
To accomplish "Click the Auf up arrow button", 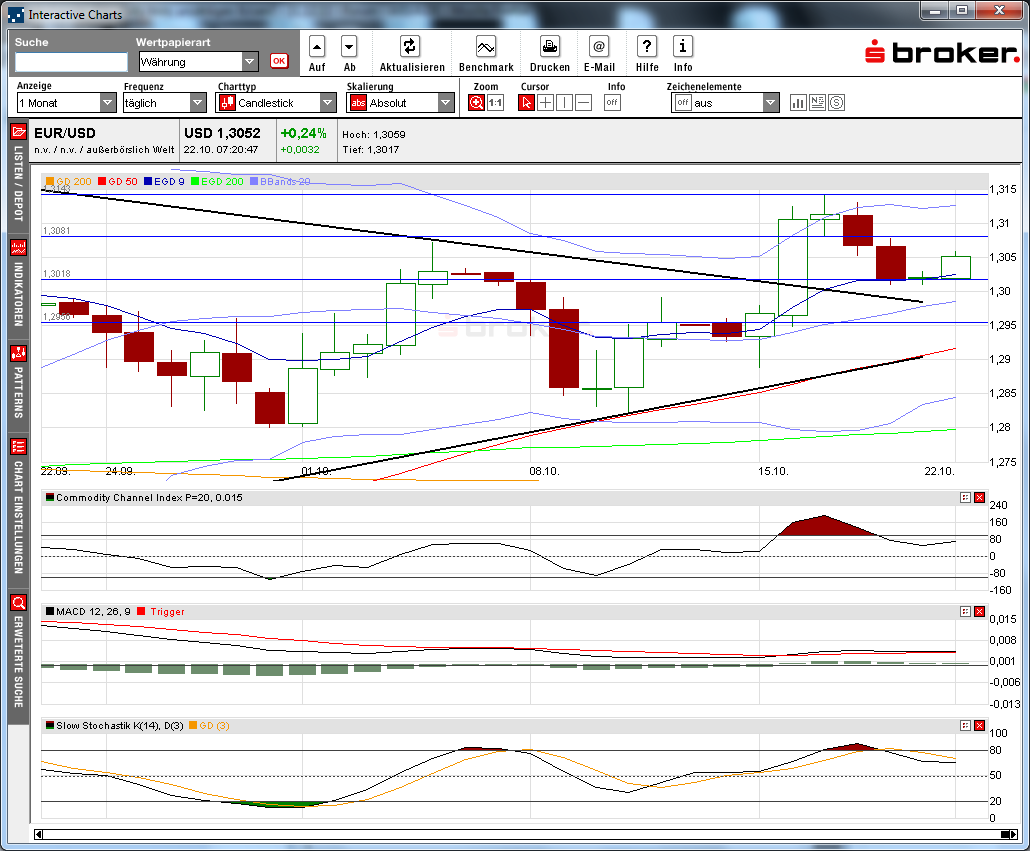I will (317, 47).
